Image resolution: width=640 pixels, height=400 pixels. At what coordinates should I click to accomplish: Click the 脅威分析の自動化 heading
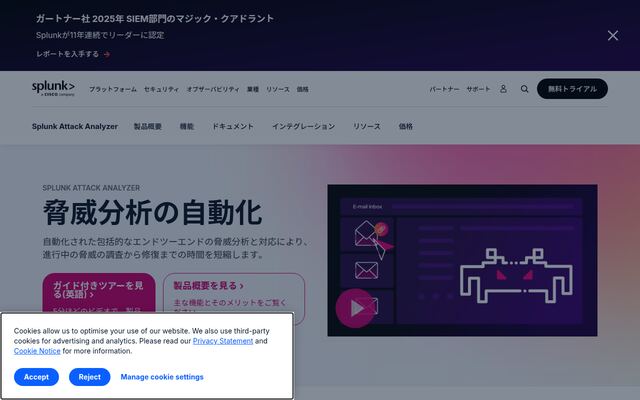(x=152, y=212)
